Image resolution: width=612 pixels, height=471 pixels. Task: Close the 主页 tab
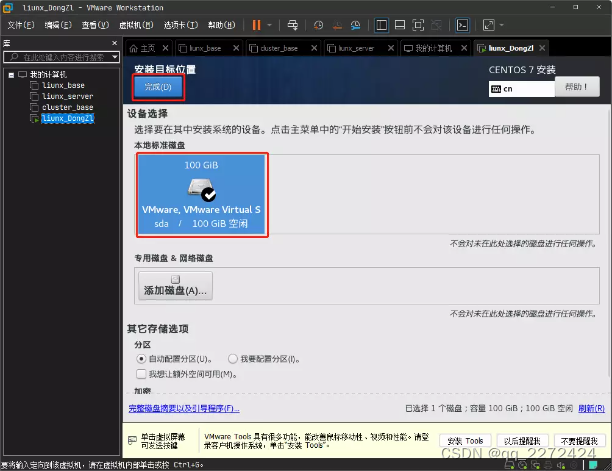tap(165, 48)
